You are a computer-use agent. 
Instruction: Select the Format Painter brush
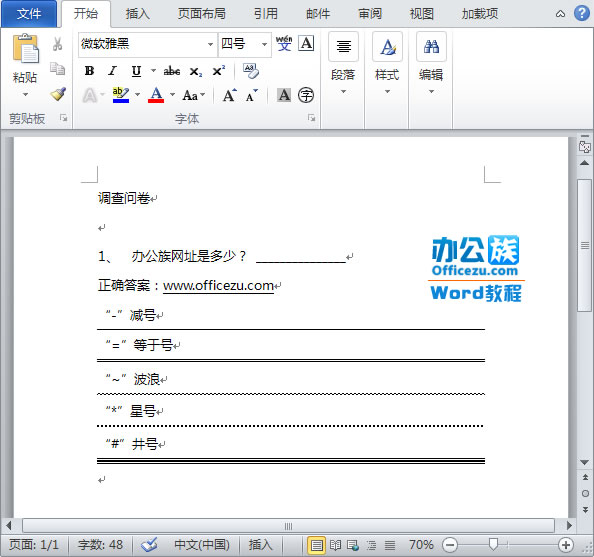click(x=58, y=94)
